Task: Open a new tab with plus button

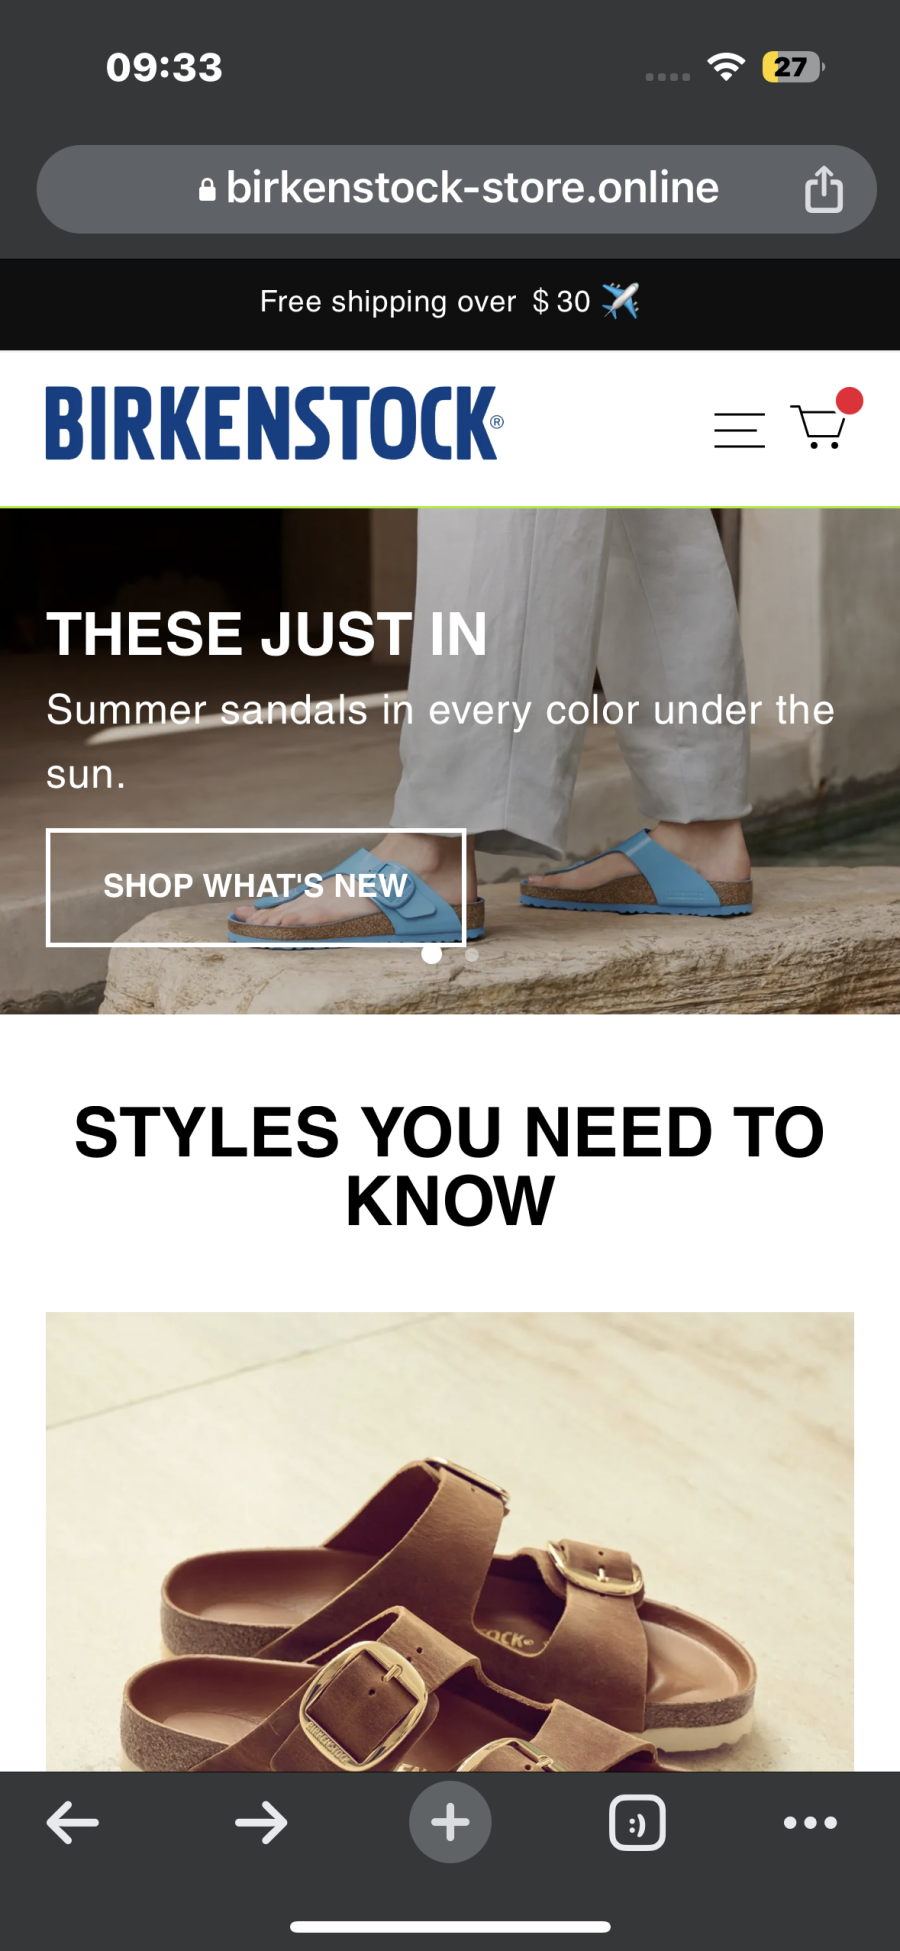Action: (x=450, y=1822)
